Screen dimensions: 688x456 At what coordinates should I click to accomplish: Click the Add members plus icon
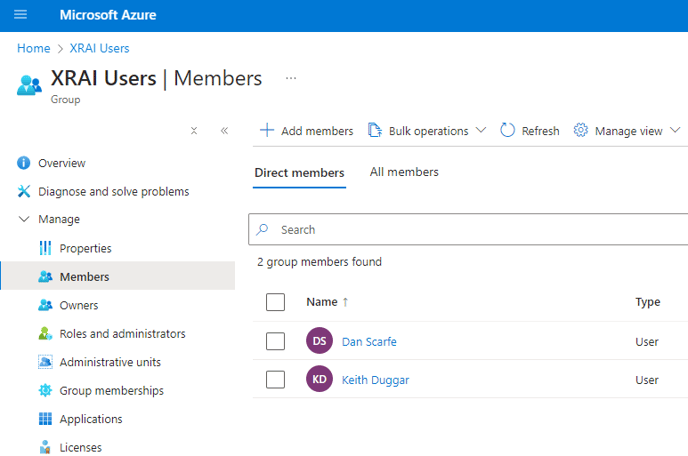click(x=267, y=130)
